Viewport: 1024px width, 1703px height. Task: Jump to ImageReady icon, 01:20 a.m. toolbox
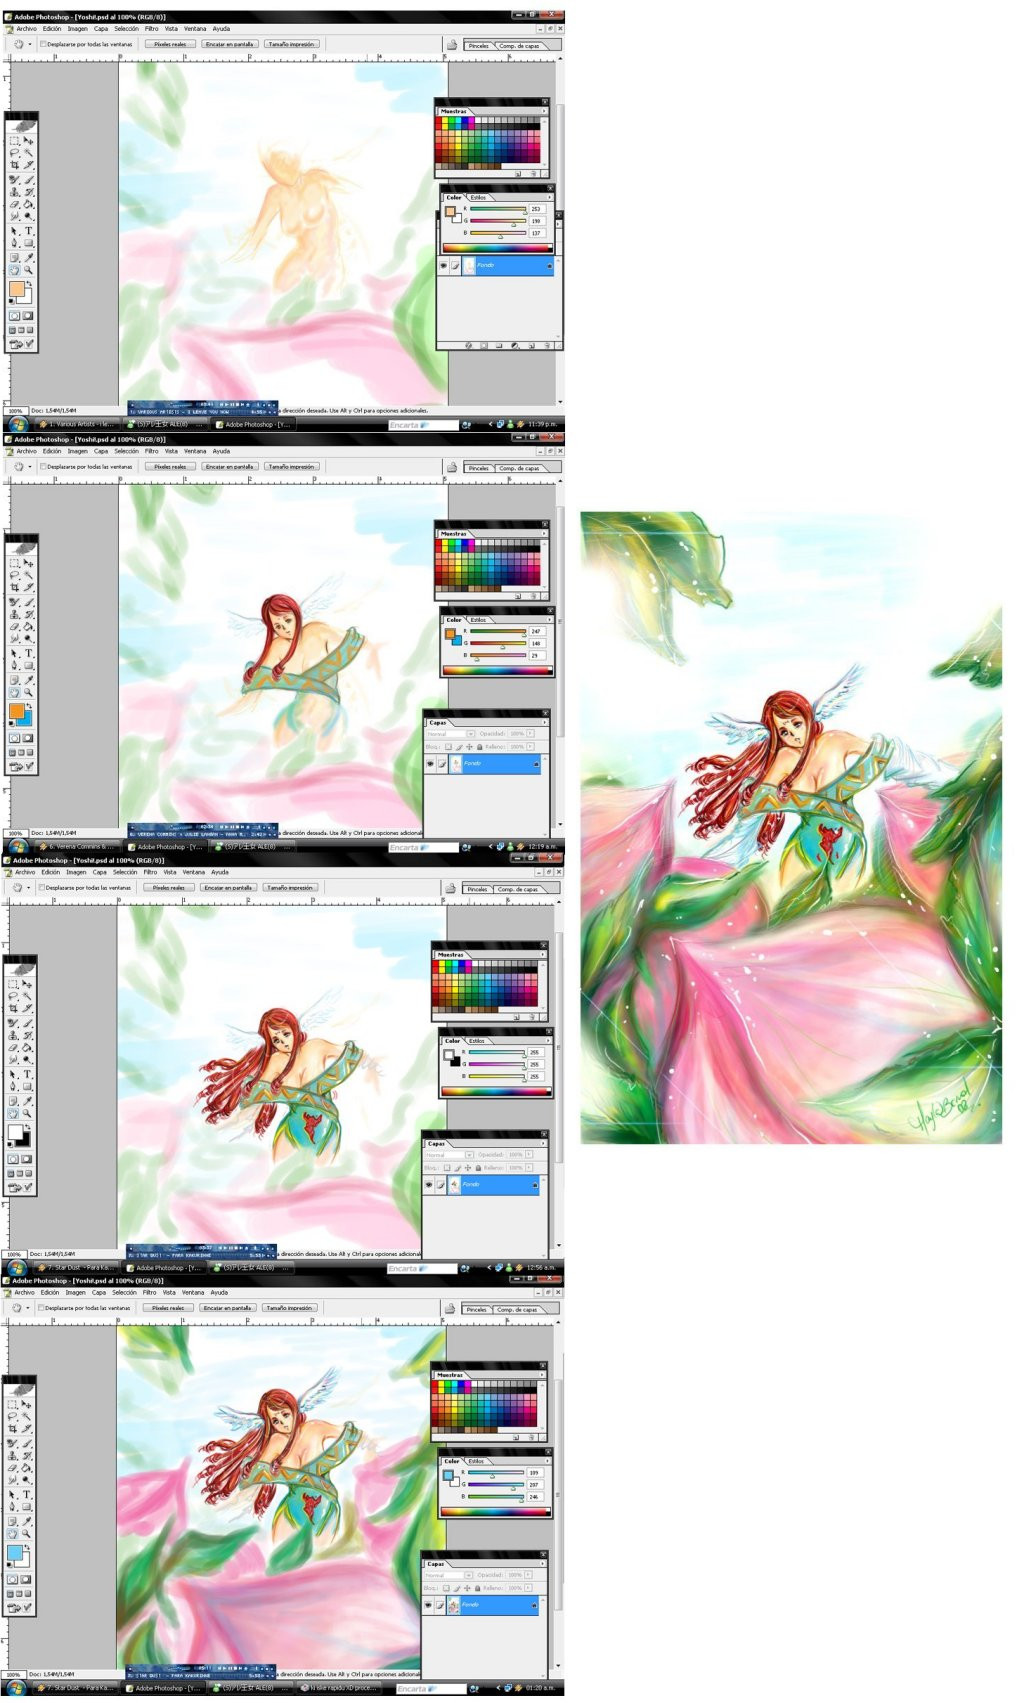(x=15, y=1607)
